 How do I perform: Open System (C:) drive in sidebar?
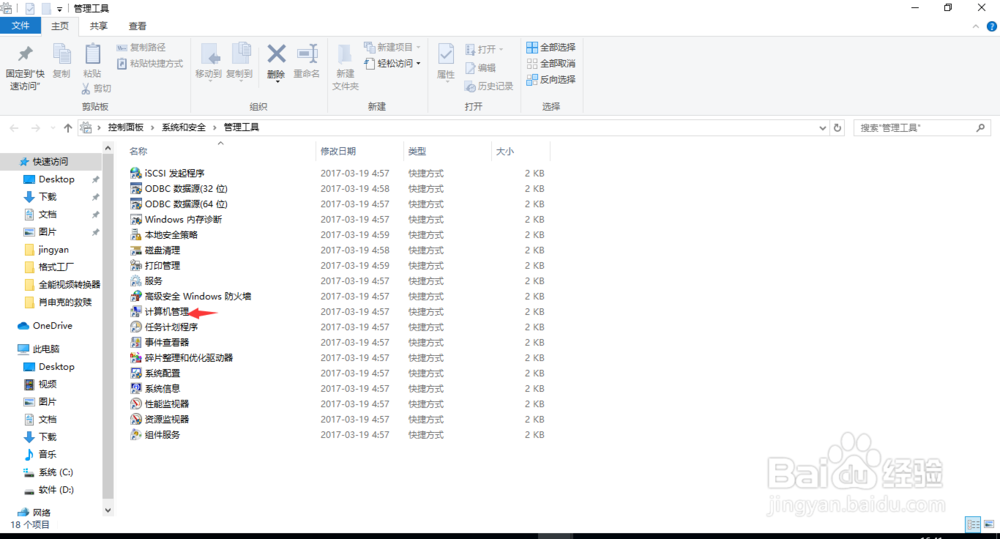48,472
